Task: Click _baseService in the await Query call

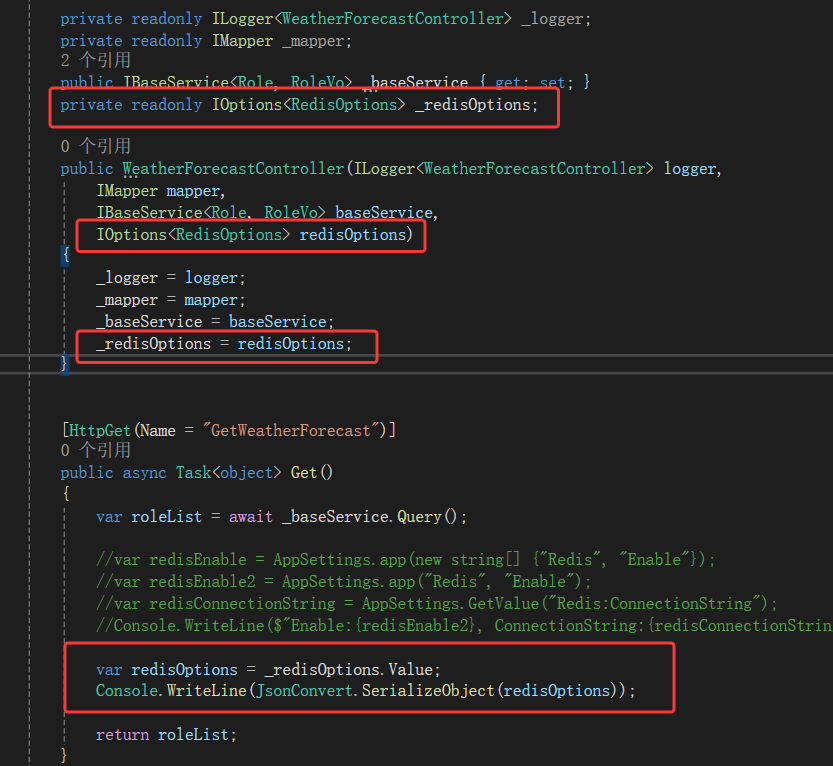Action: click(335, 517)
